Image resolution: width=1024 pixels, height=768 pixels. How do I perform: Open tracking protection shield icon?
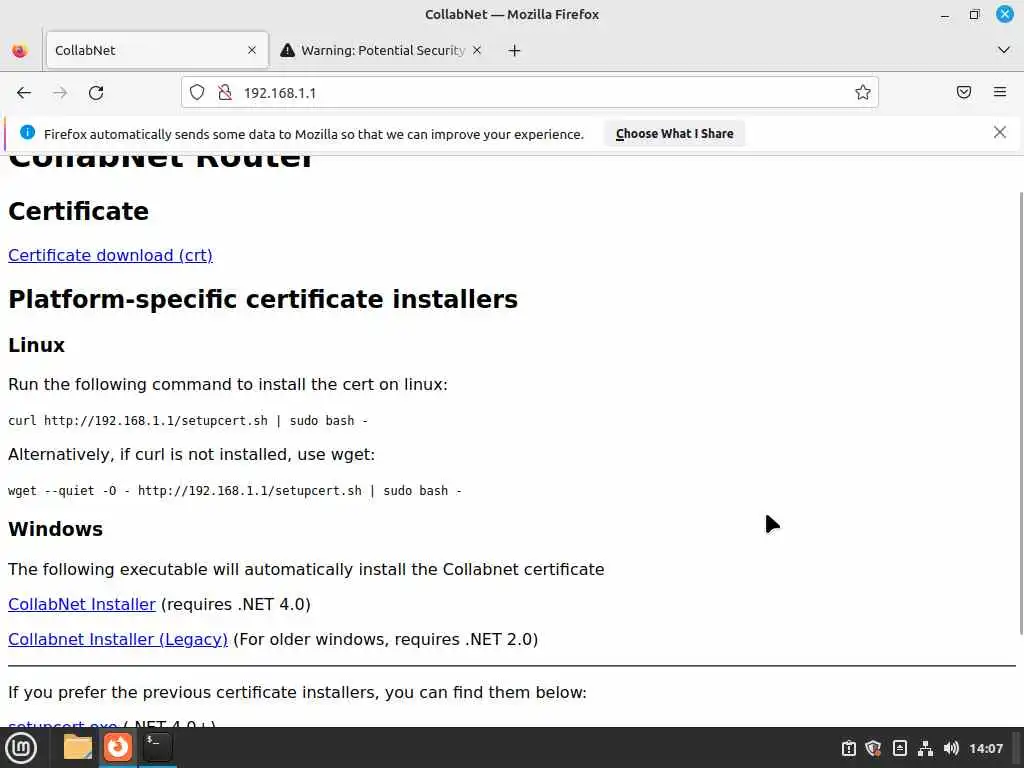[197, 93]
